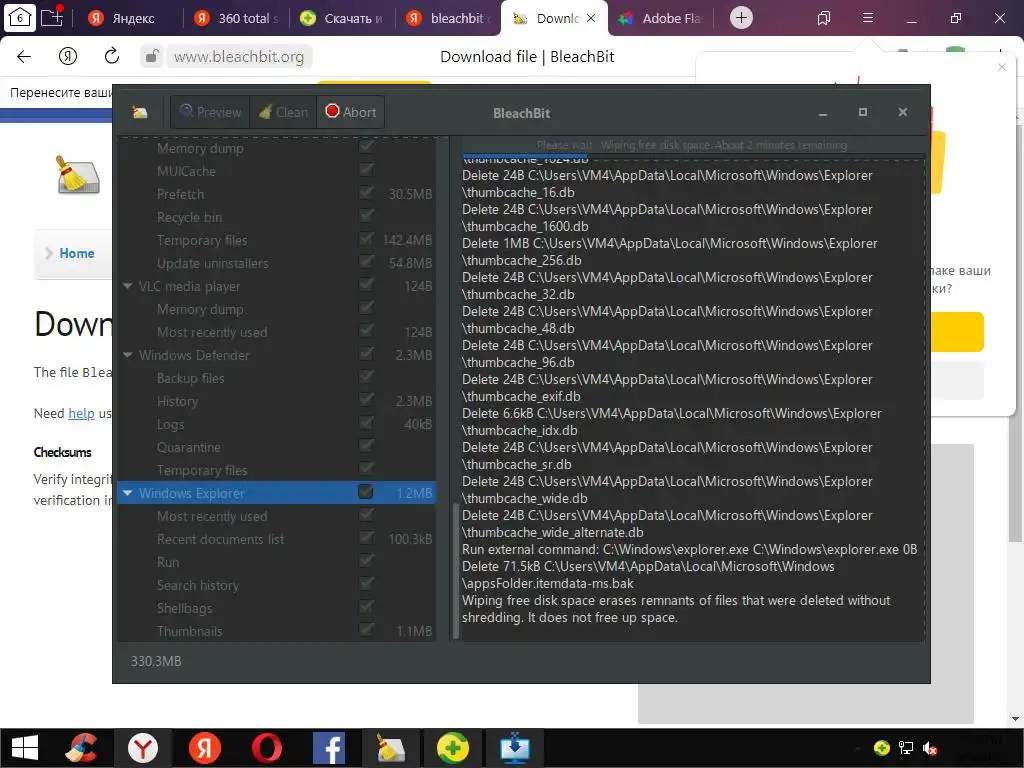Image resolution: width=1024 pixels, height=768 pixels.
Task: Toggle the Windows Defender checkbox
Action: click(x=366, y=354)
